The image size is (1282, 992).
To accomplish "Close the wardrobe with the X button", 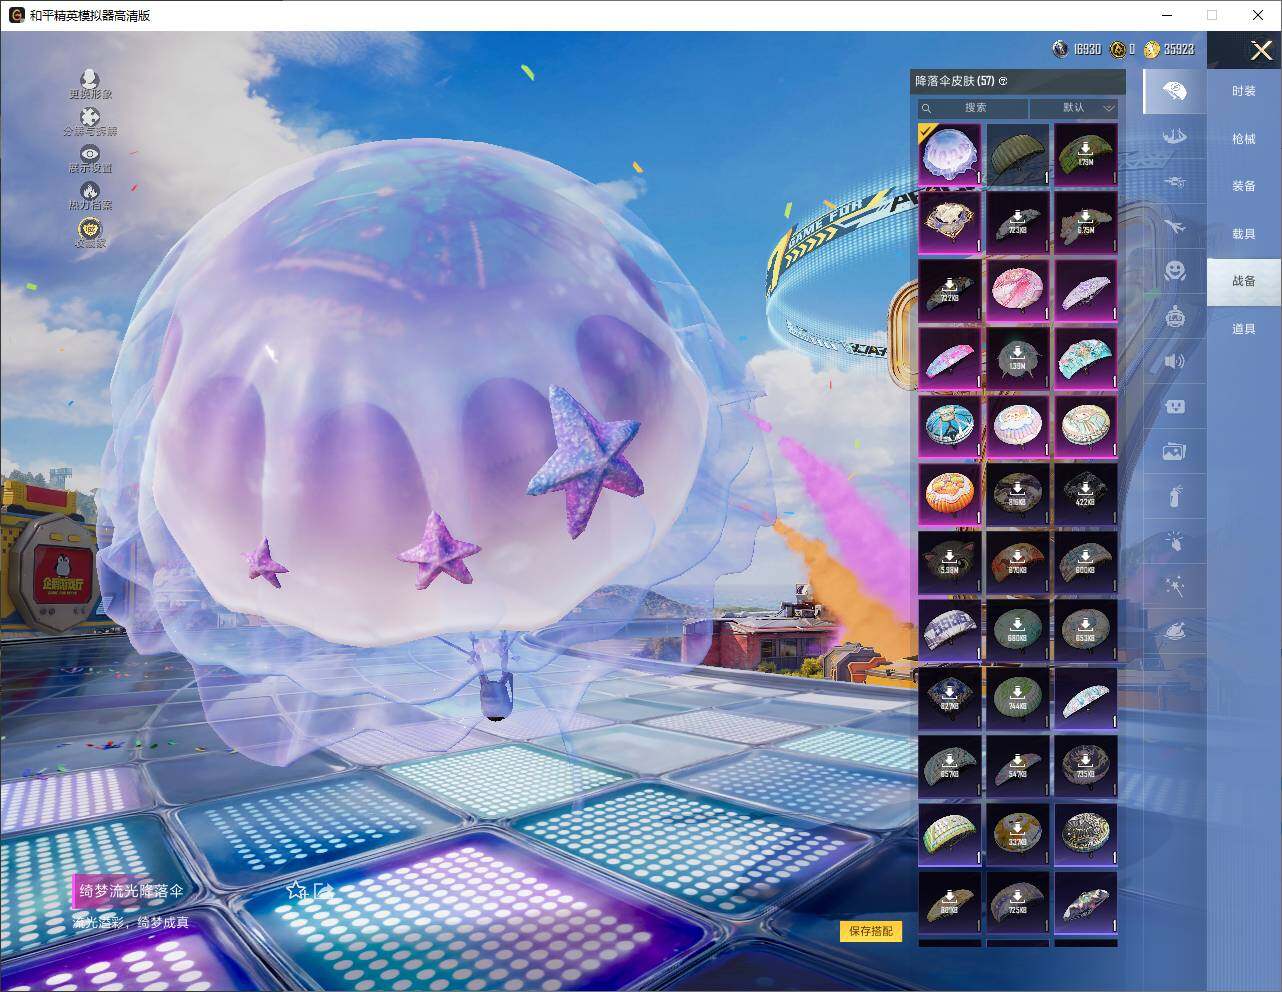I will point(1261,51).
